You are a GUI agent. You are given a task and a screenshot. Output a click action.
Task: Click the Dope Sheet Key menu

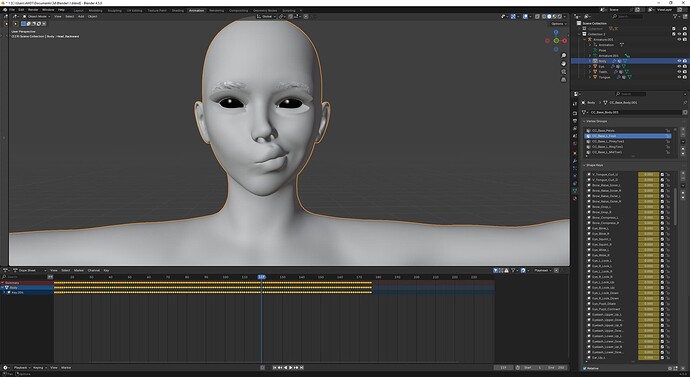[106, 271]
